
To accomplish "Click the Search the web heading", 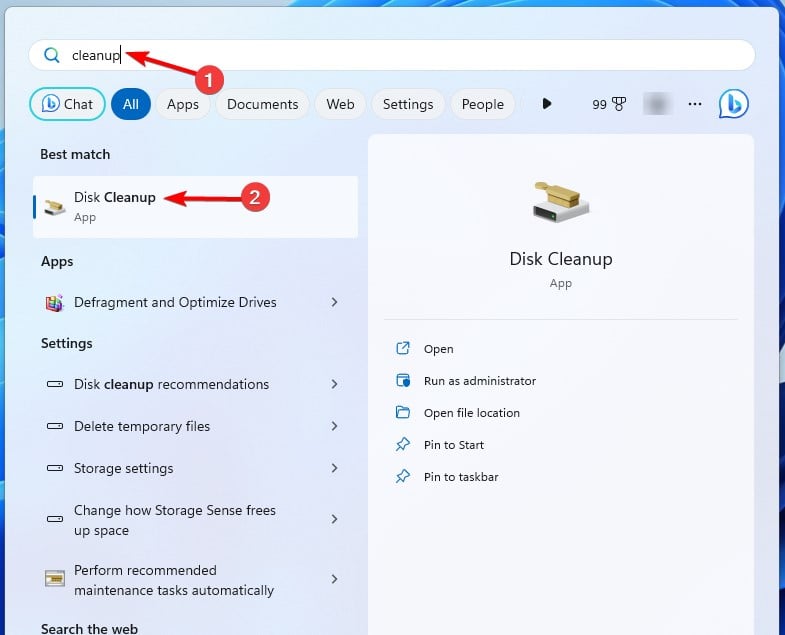I will (x=89, y=628).
